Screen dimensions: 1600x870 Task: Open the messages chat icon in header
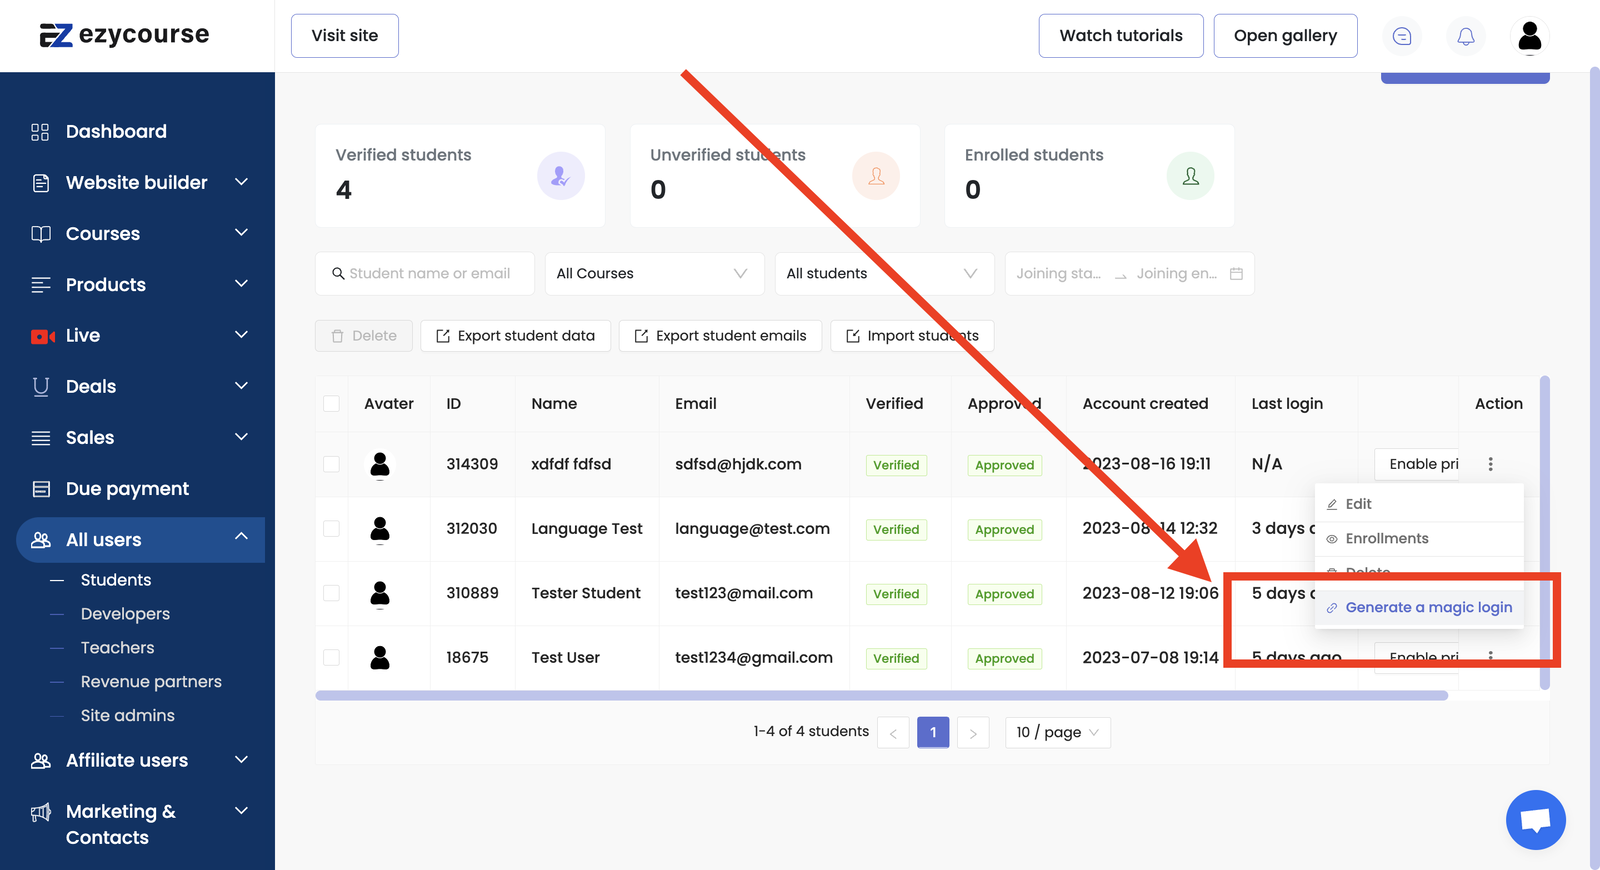[x=1402, y=37]
